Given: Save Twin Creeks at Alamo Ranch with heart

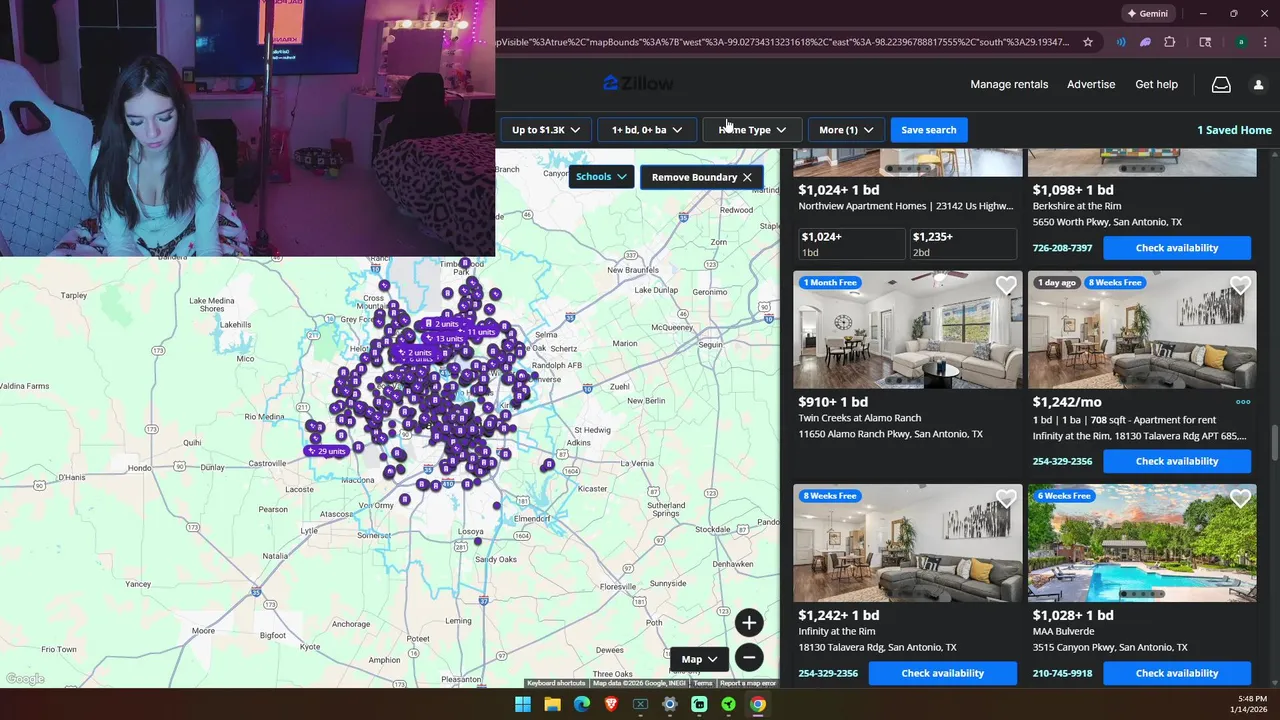Looking at the screenshot, I should [1006, 286].
